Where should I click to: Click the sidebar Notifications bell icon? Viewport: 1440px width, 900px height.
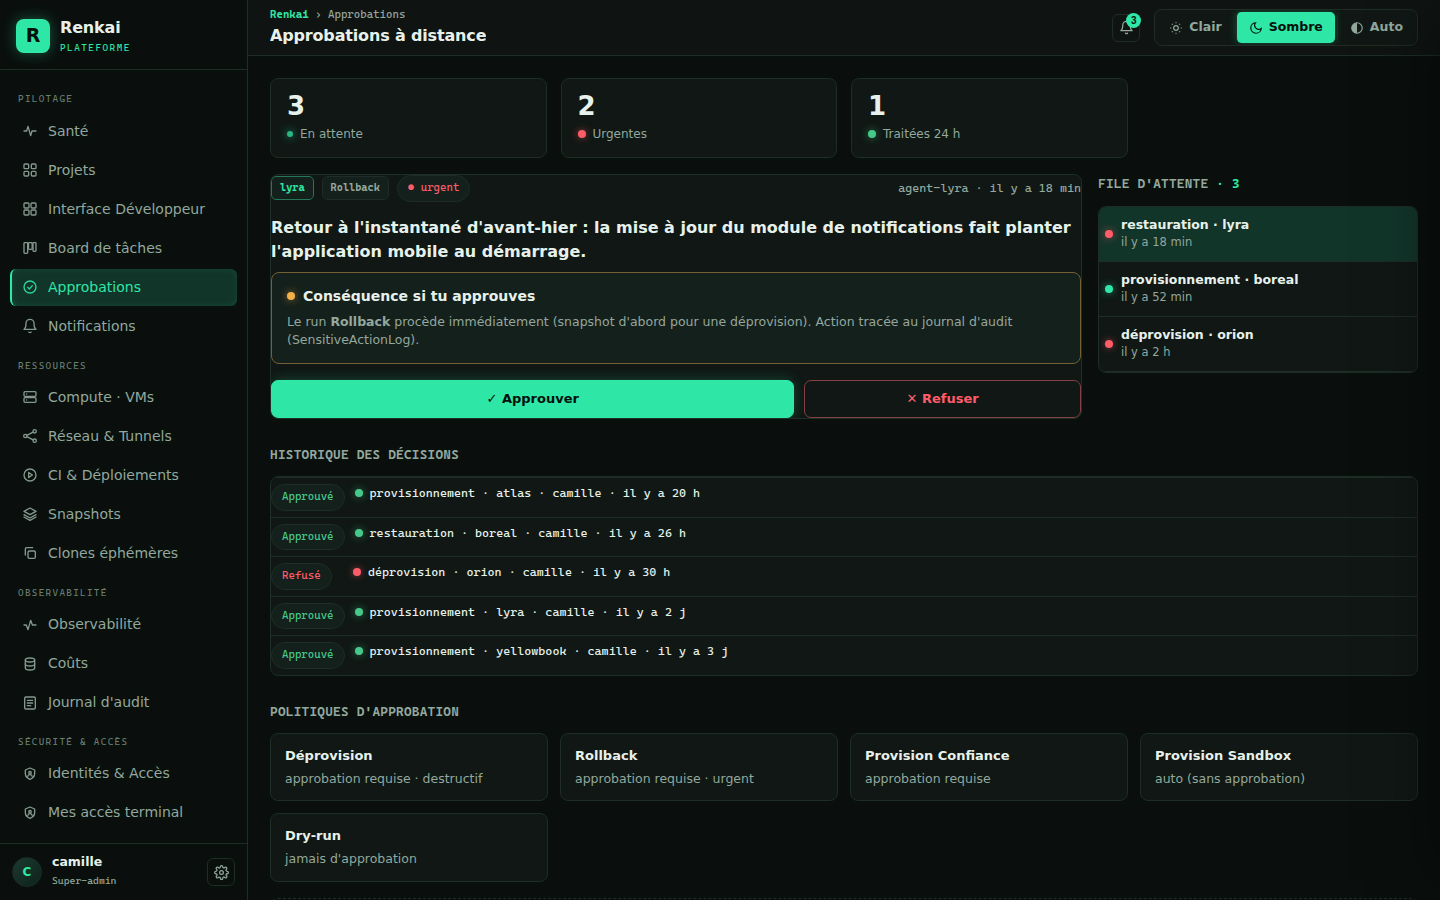tap(30, 326)
